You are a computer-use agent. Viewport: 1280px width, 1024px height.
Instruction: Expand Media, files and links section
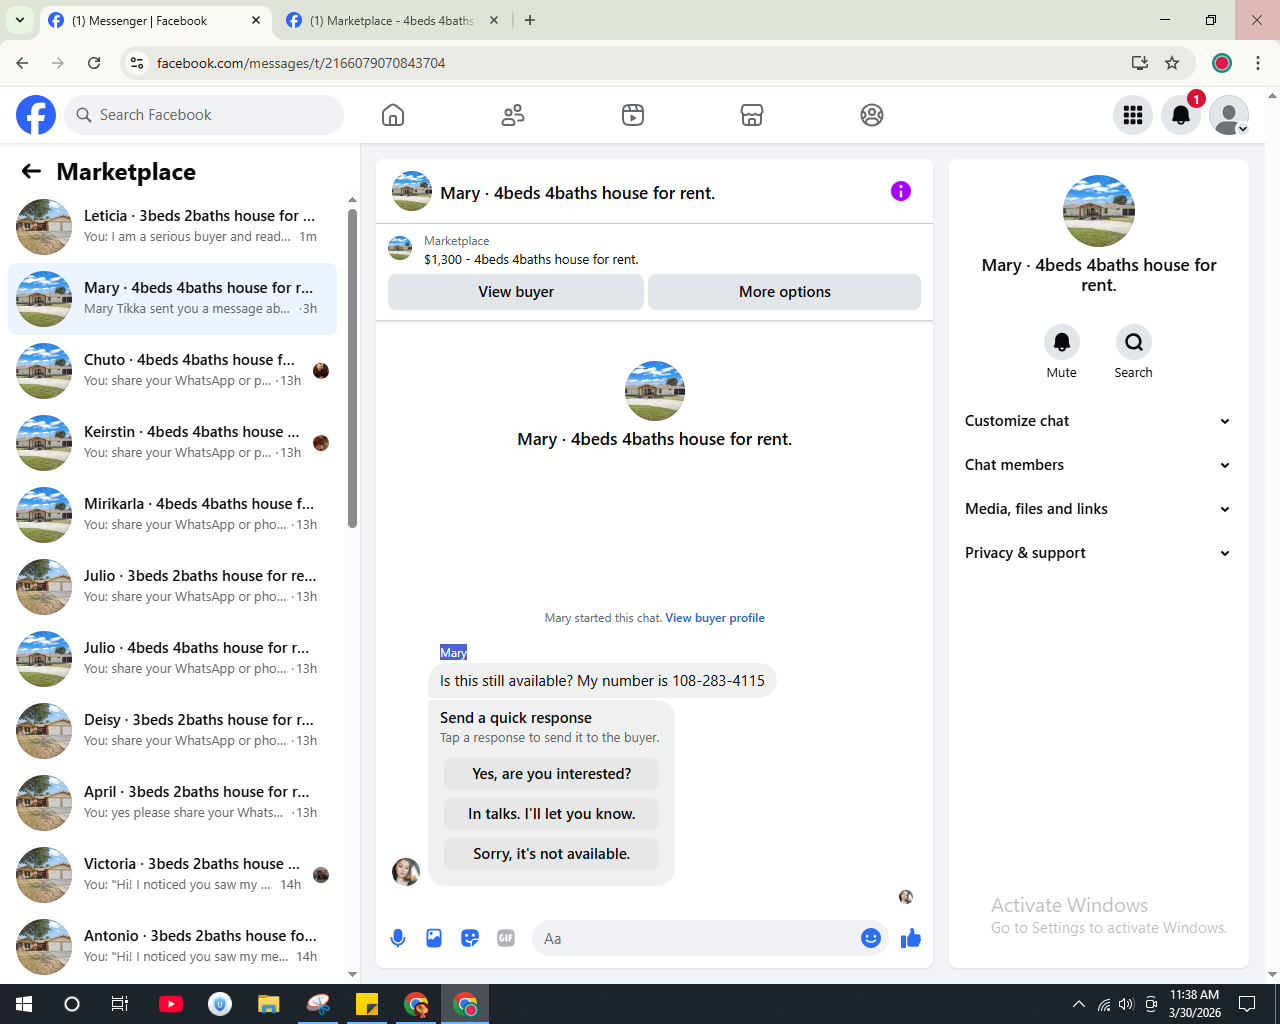[x=1098, y=509]
